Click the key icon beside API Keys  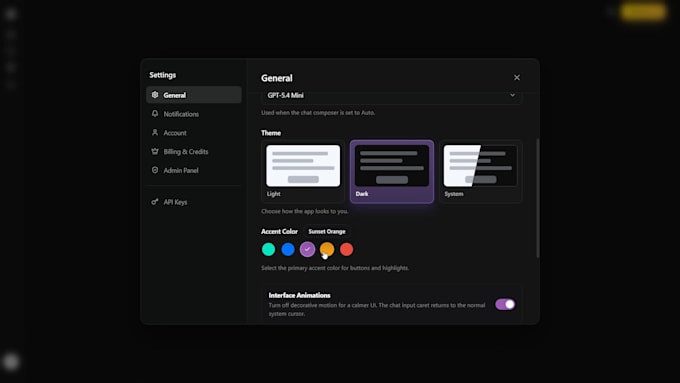click(155, 202)
